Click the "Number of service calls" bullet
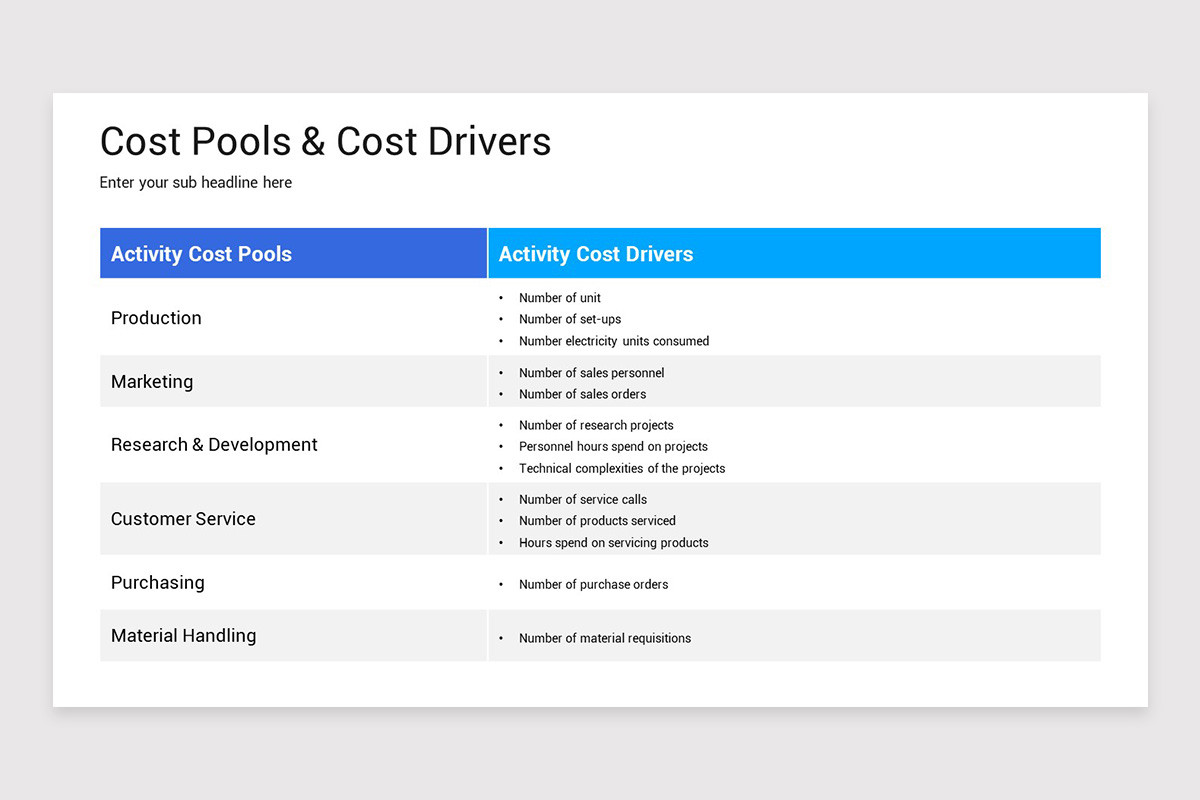Image resolution: width=1200 pixels, height=800 pixels. point(583,499)
